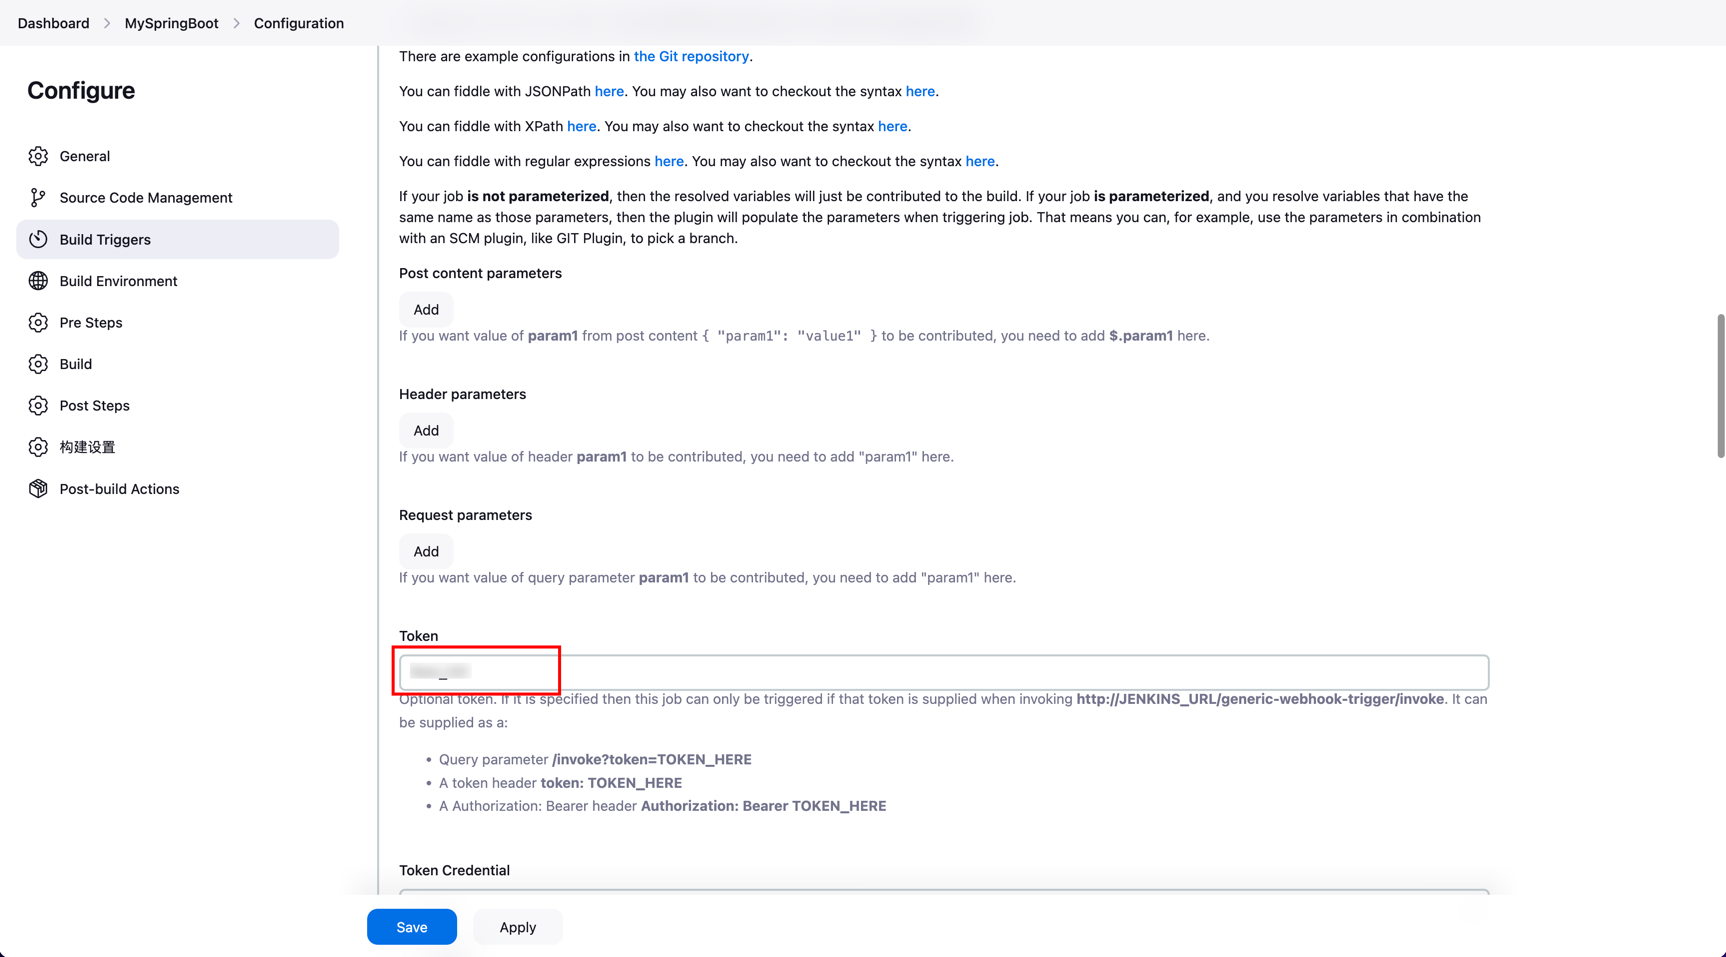Save the job configuration

point(412,927)
